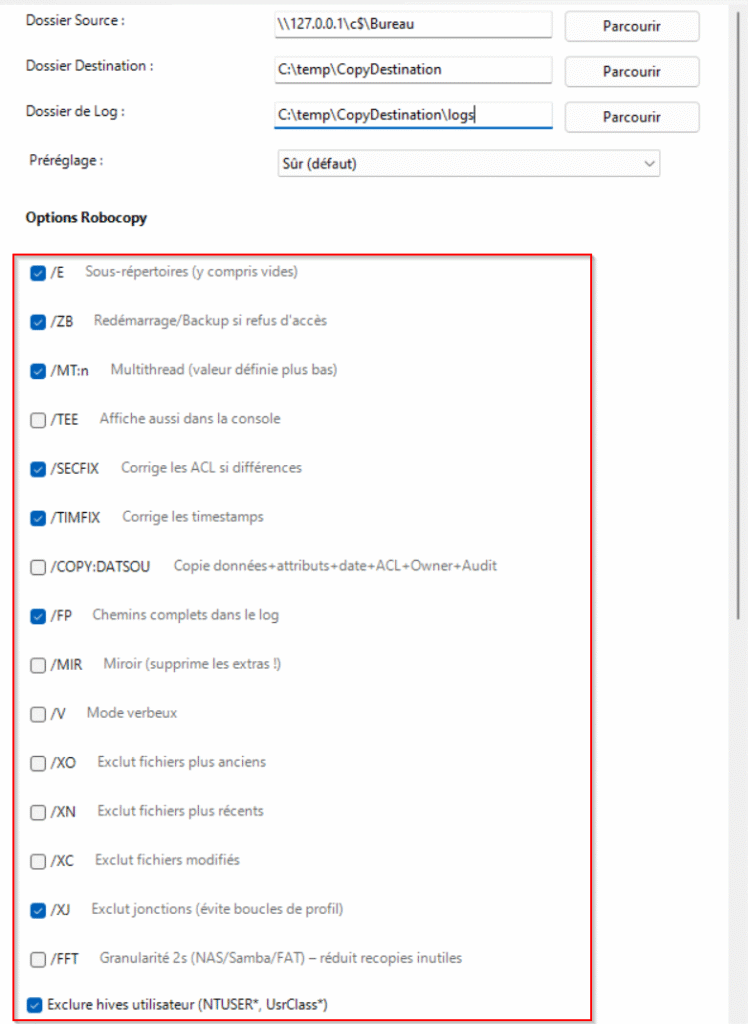Image resolution: width=748 pixels, height=1024 pixels.
Task: Disable the /ZB restart/backup option
Action: pyautogui.click(x=38, y=322)
